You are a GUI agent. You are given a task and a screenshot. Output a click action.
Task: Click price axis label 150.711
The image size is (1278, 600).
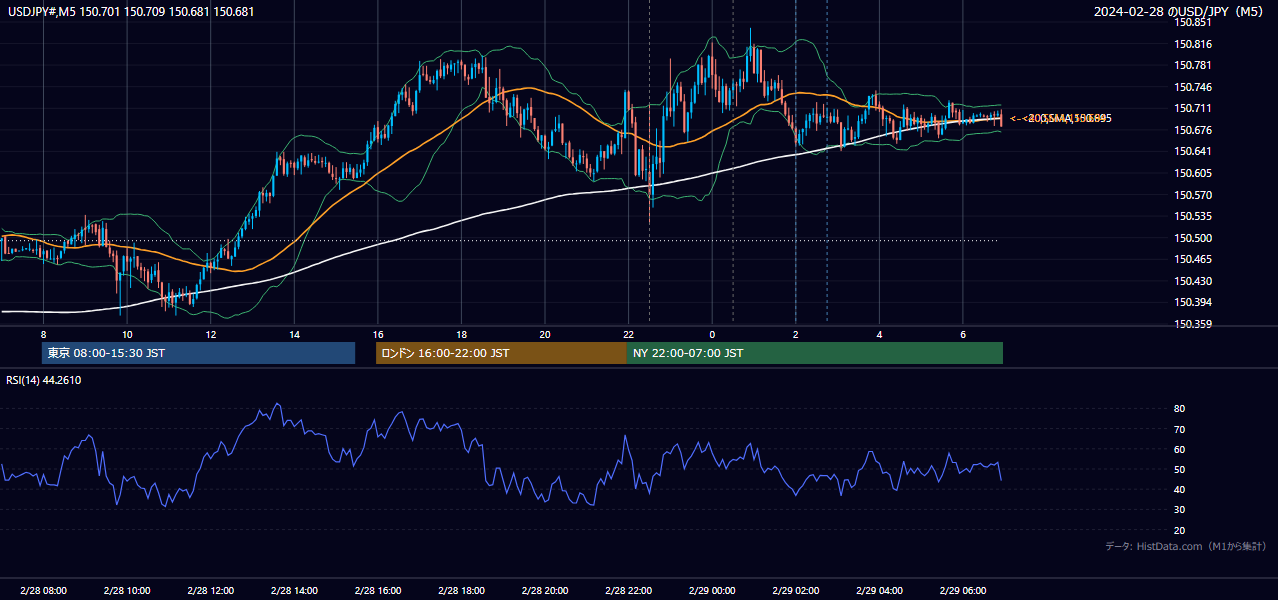click(x=1194, y=108)
